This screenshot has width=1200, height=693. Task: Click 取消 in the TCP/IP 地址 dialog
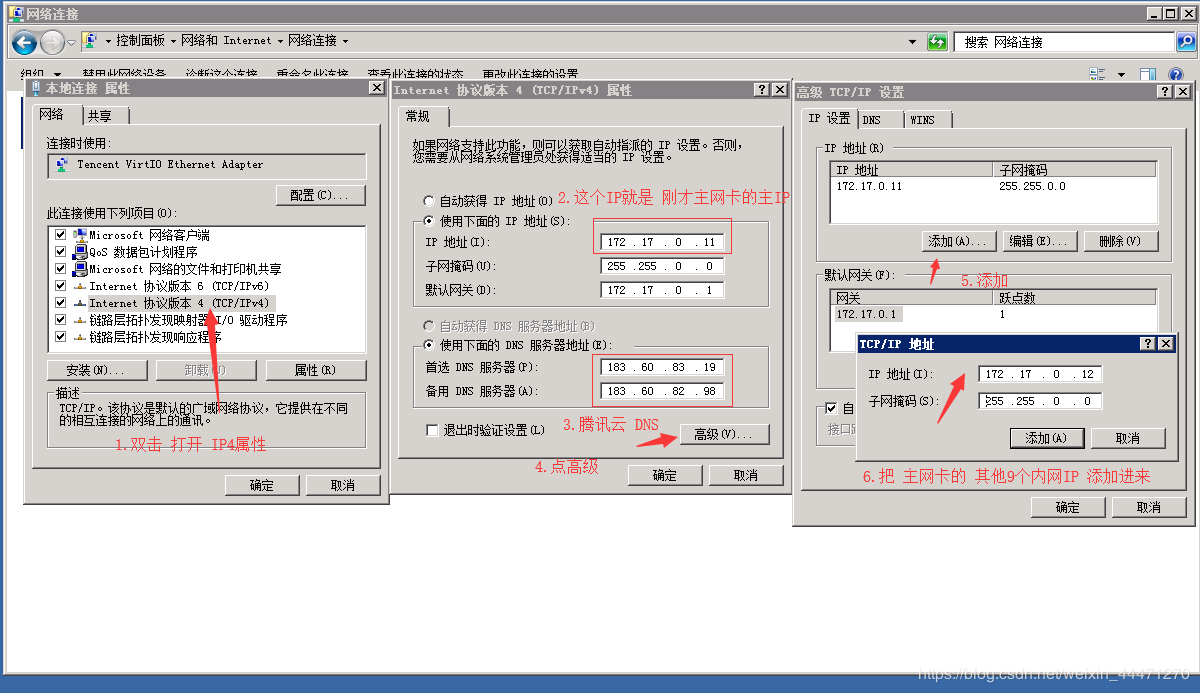point(1128,438)
